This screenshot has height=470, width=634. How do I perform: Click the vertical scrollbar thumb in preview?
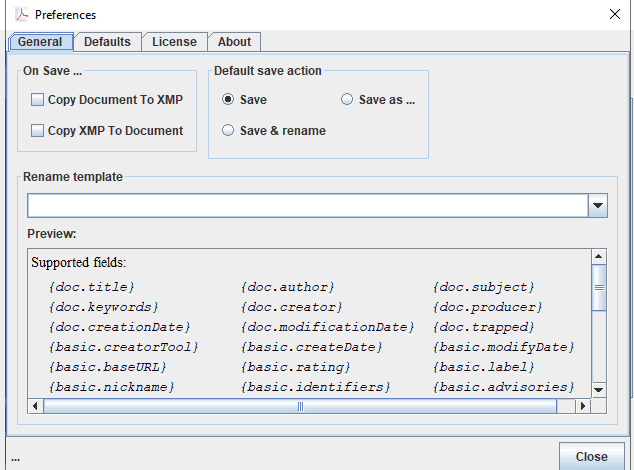pyautogui.click(x=598, y=287)
